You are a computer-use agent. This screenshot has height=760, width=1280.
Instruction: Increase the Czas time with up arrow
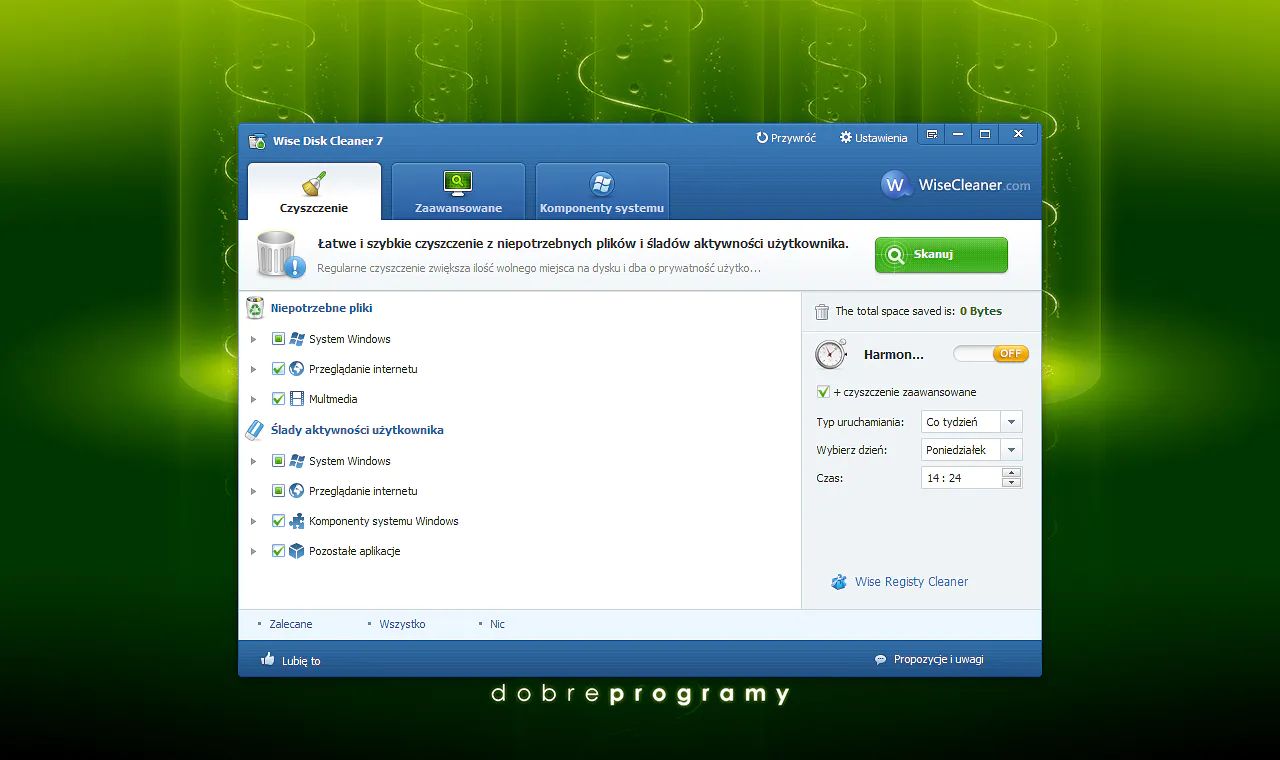(x=1012, y=473)
